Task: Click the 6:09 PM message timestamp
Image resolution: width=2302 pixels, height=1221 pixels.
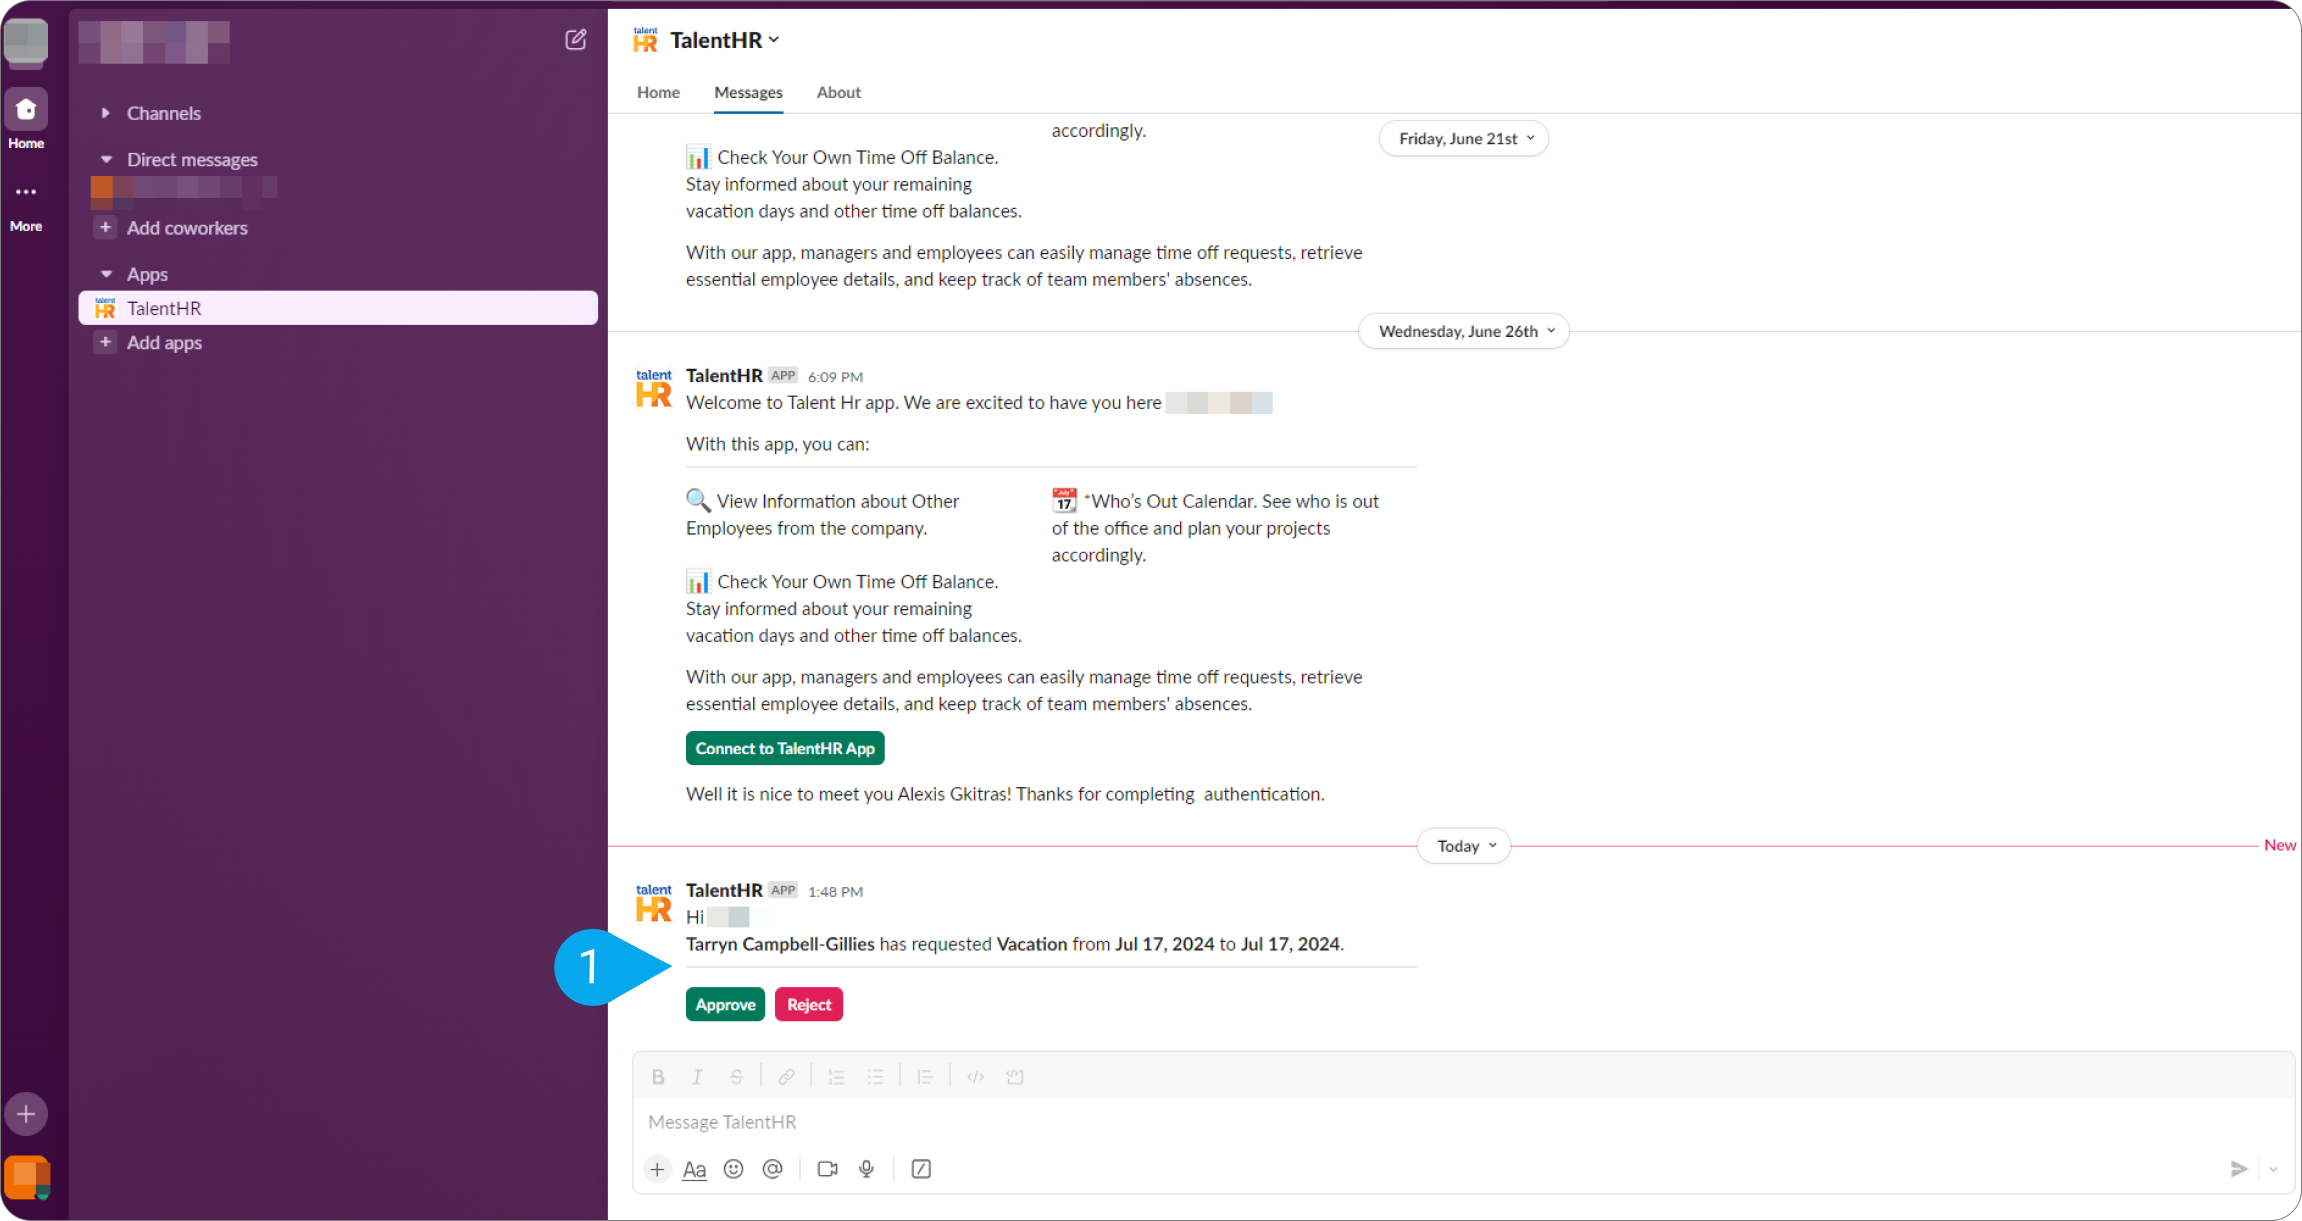Action: [835, 377]
